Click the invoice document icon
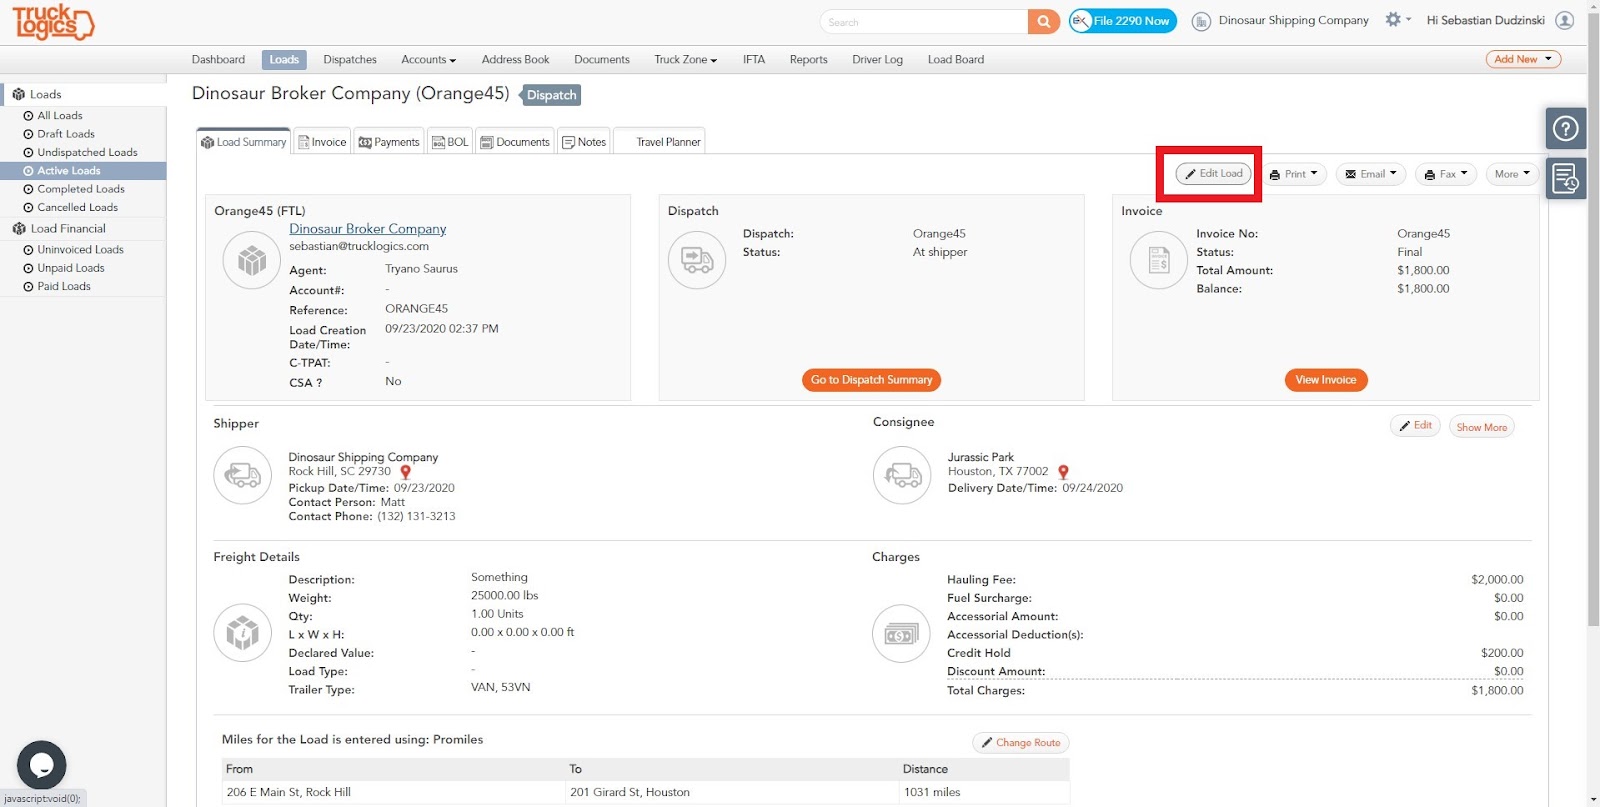The width and height of the screenshot is (1600, 807). coord(1159,260)
